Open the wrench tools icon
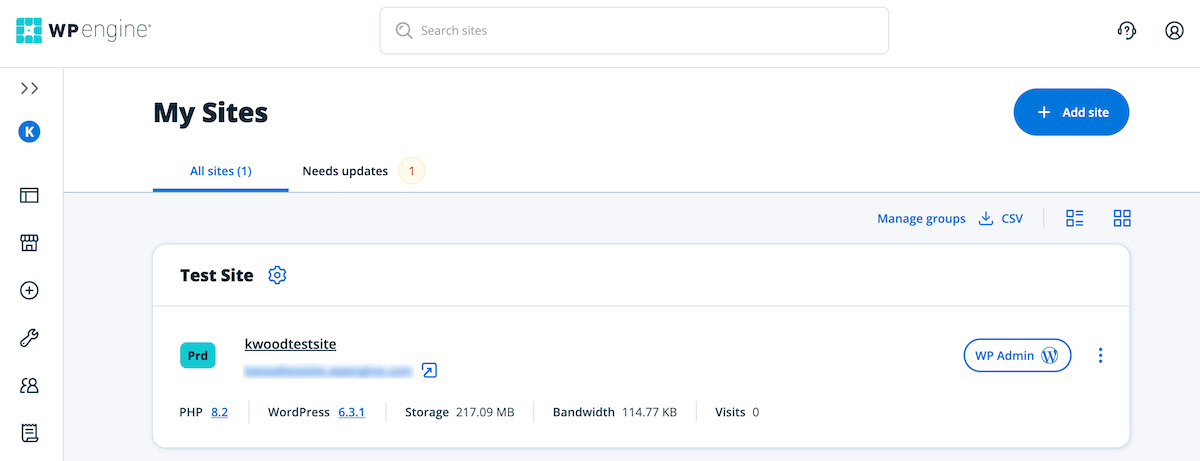Viewport: 1200px width, 461px height. tap(30, 338)
